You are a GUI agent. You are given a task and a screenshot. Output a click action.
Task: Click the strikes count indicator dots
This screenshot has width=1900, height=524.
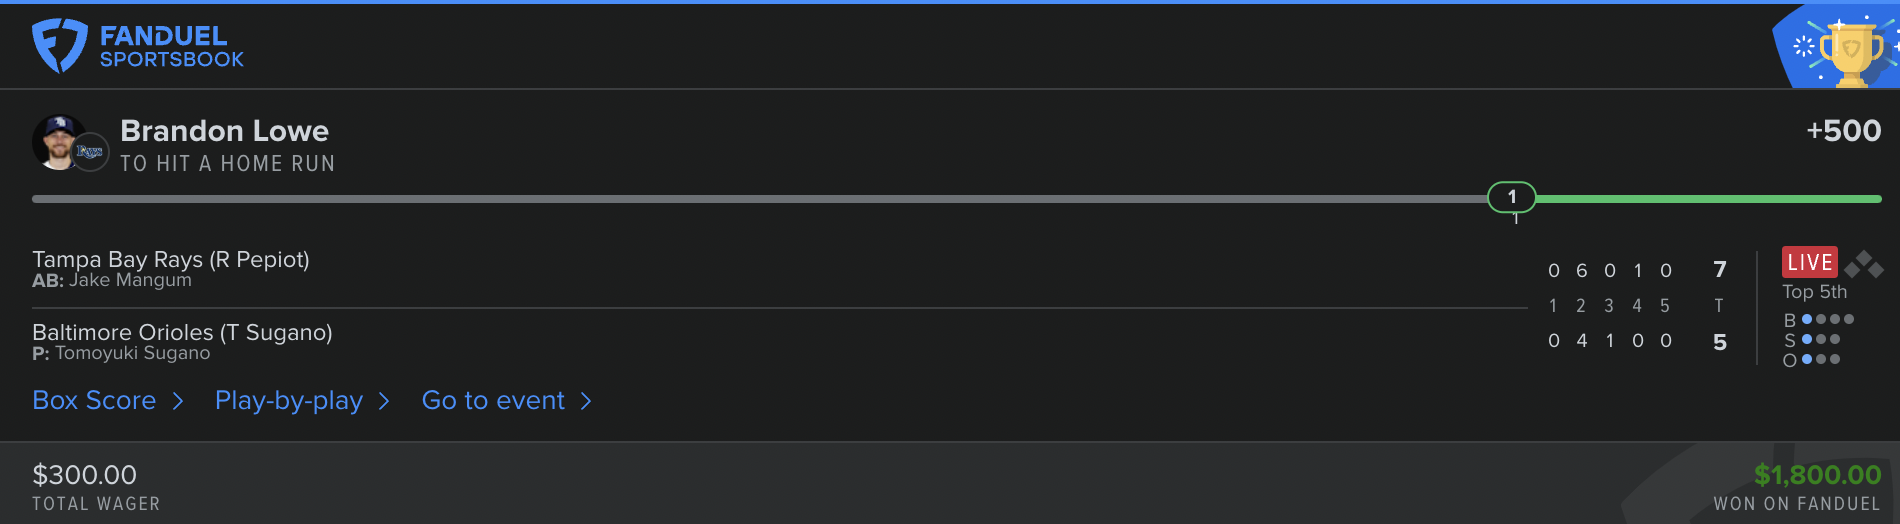pos(1820,340)
